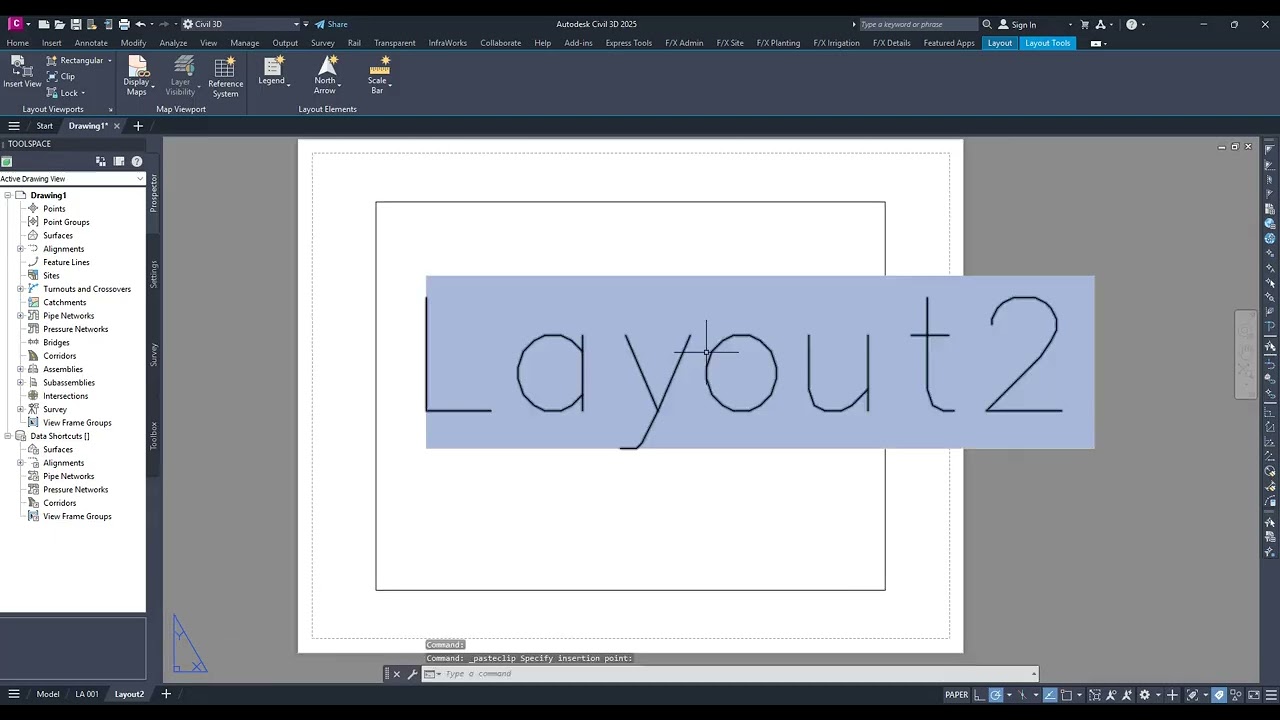Toggle polar tracking in status bar
Image resolution: width=1280 pixels, height=720 pixels.
[x=996, y=695]
